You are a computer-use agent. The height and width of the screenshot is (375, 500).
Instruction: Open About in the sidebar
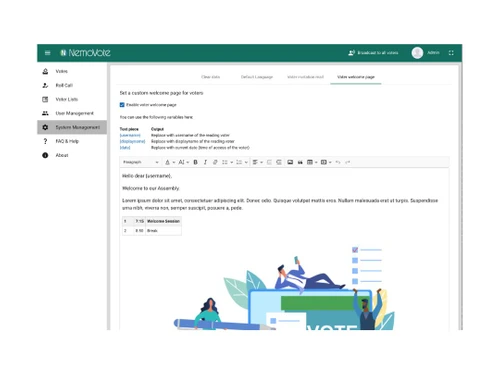coord(72,155)
